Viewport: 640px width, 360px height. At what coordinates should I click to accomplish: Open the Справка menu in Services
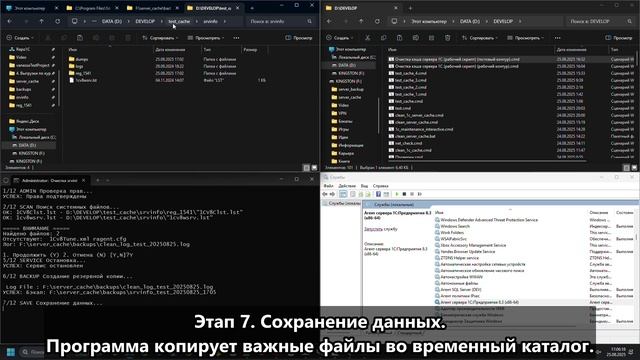coord(380,186)
